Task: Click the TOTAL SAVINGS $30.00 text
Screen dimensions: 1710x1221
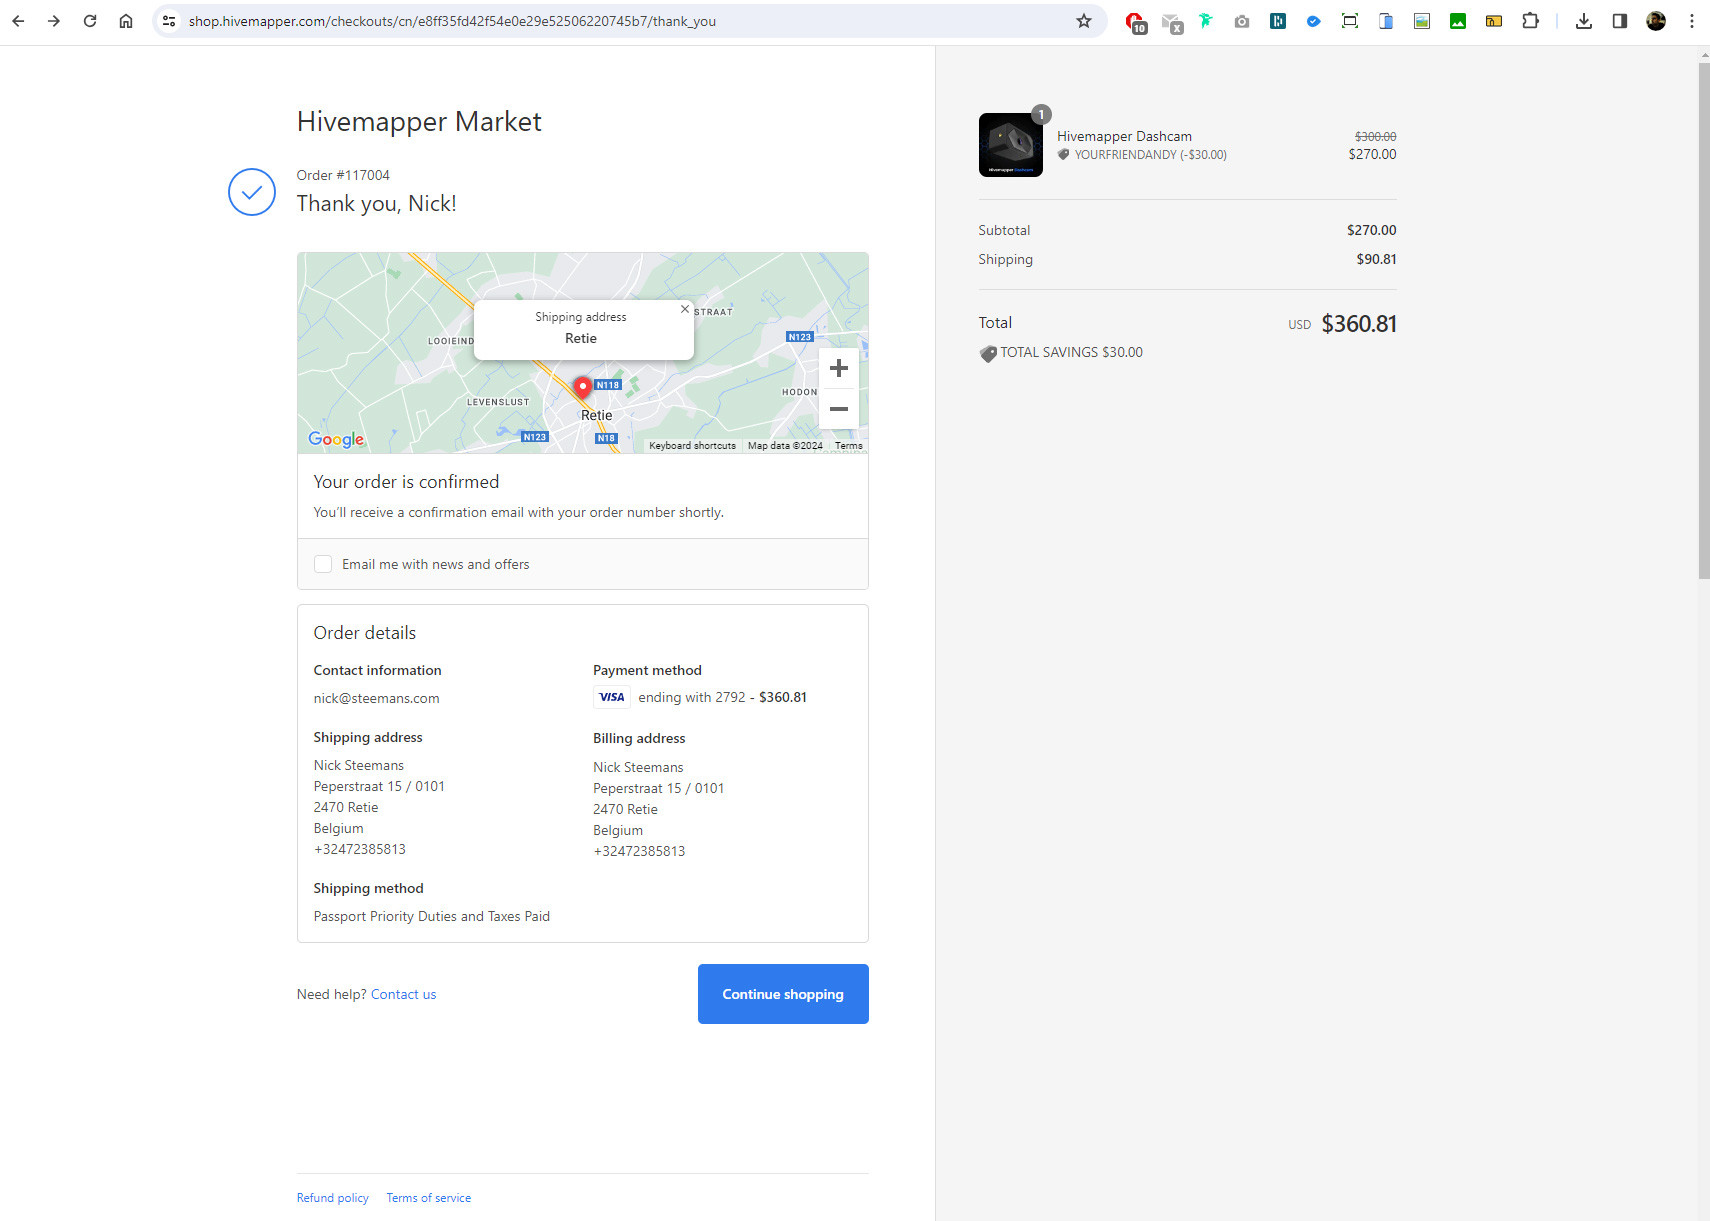Action: (1071, 352)
